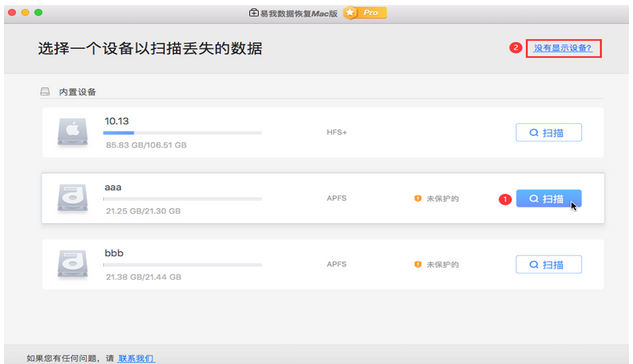Click the bbb volume usage bar
This screenshot has height=364, width=633.
(x=182, y=265)
